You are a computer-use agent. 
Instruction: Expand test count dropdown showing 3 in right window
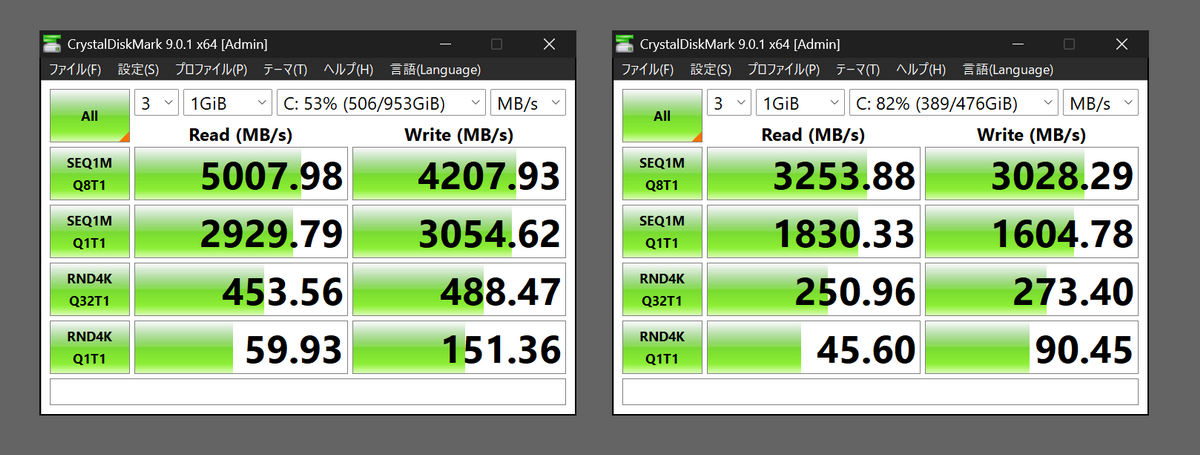tap(729, 103)
